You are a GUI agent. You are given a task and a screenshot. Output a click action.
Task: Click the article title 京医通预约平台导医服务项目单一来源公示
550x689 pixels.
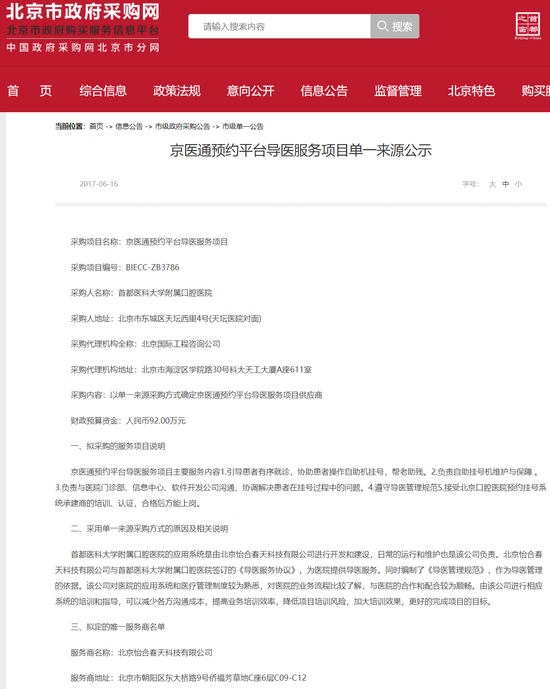point(301,151)
